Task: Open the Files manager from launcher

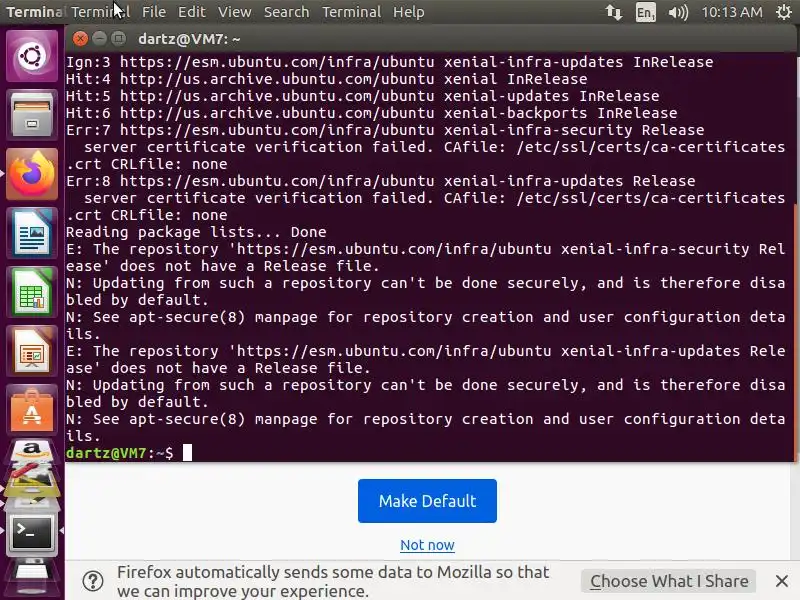Action: click(x=32, y=115)
